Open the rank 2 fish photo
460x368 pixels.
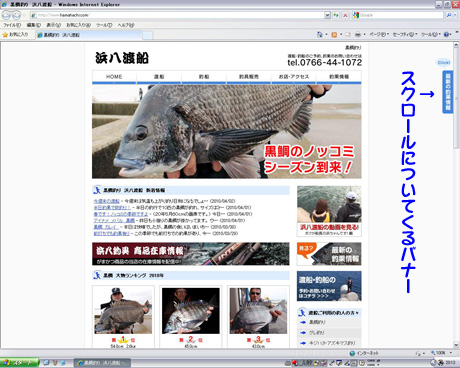[191, 311]
